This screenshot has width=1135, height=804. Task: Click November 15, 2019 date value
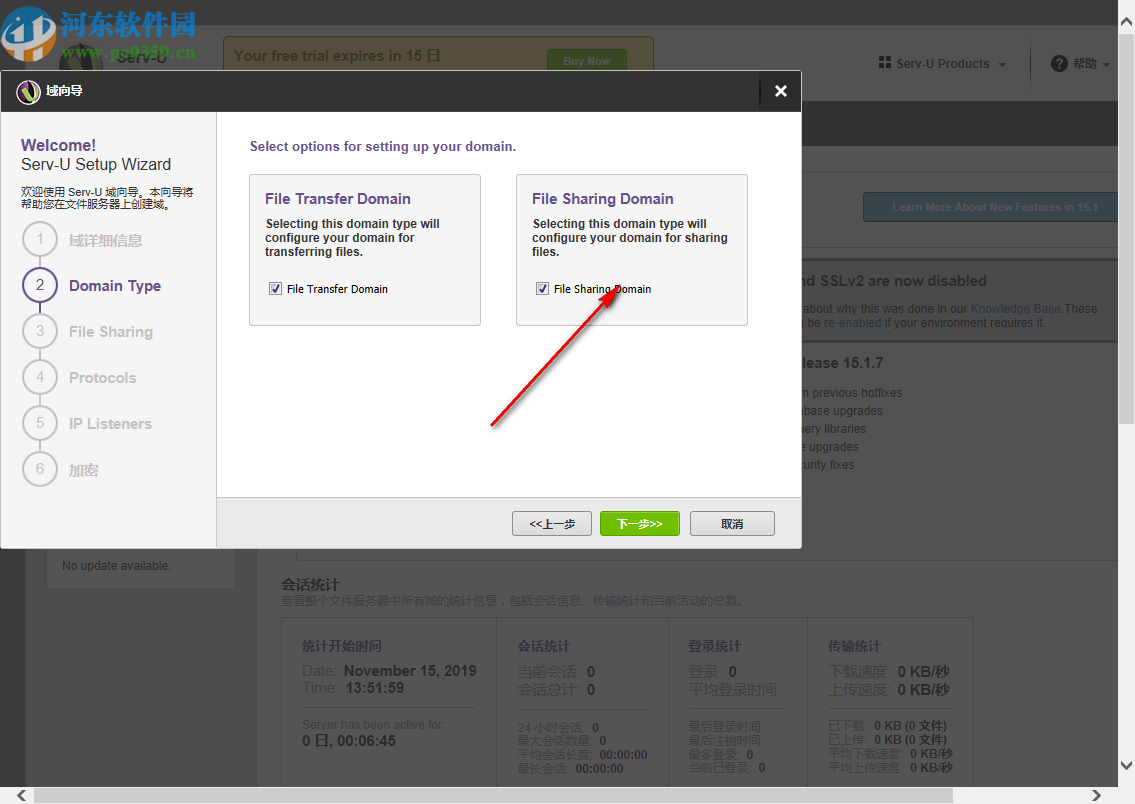click(410, 671)
